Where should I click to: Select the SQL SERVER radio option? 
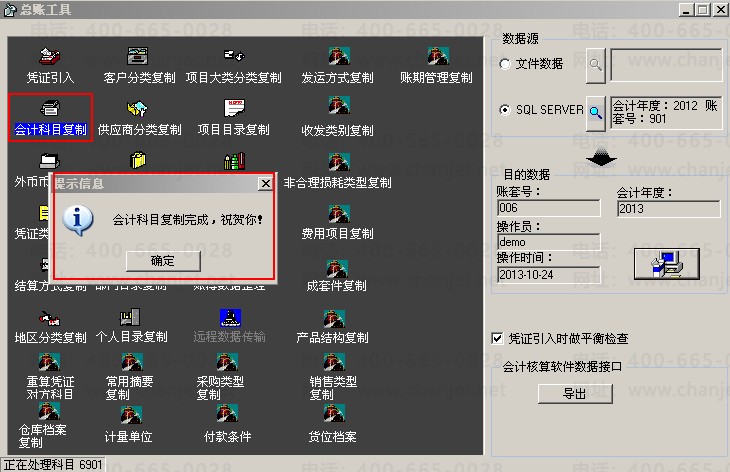click(x=505, y=110)
